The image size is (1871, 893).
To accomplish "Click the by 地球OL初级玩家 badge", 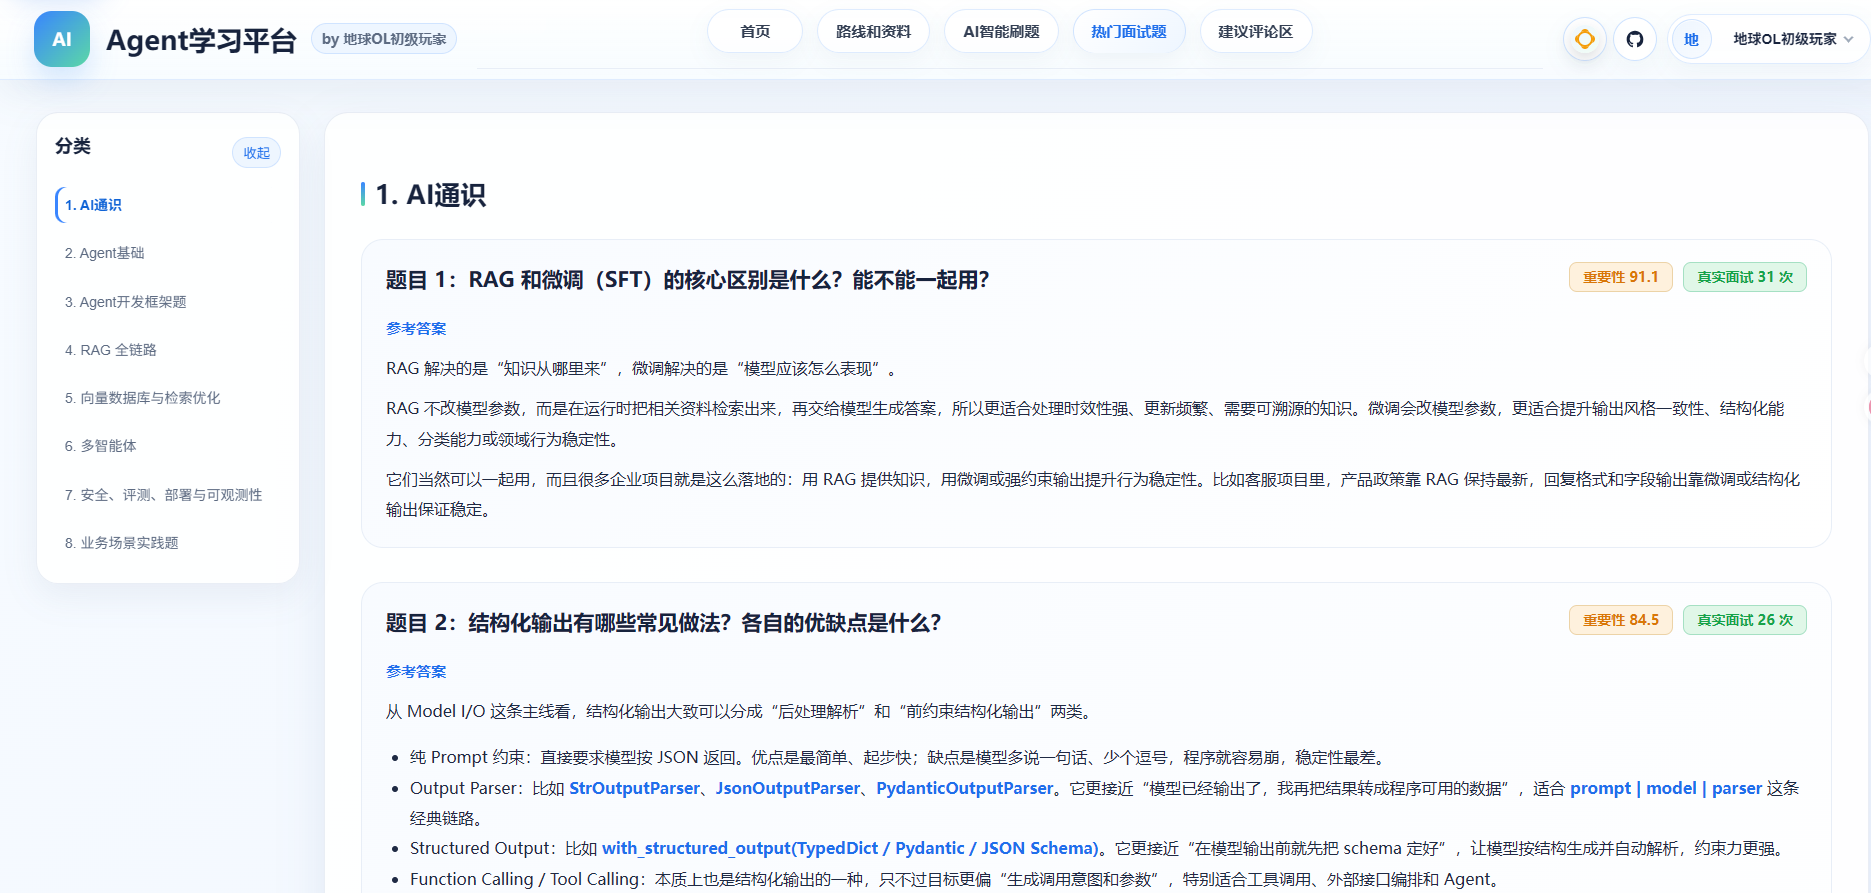I will pyautogui.click(x=384, y=39).
